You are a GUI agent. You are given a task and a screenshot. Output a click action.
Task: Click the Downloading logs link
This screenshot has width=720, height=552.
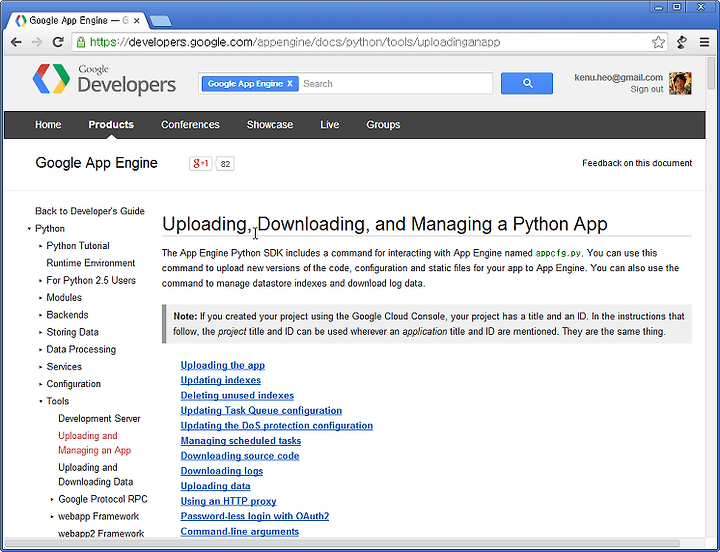[222, 471]
